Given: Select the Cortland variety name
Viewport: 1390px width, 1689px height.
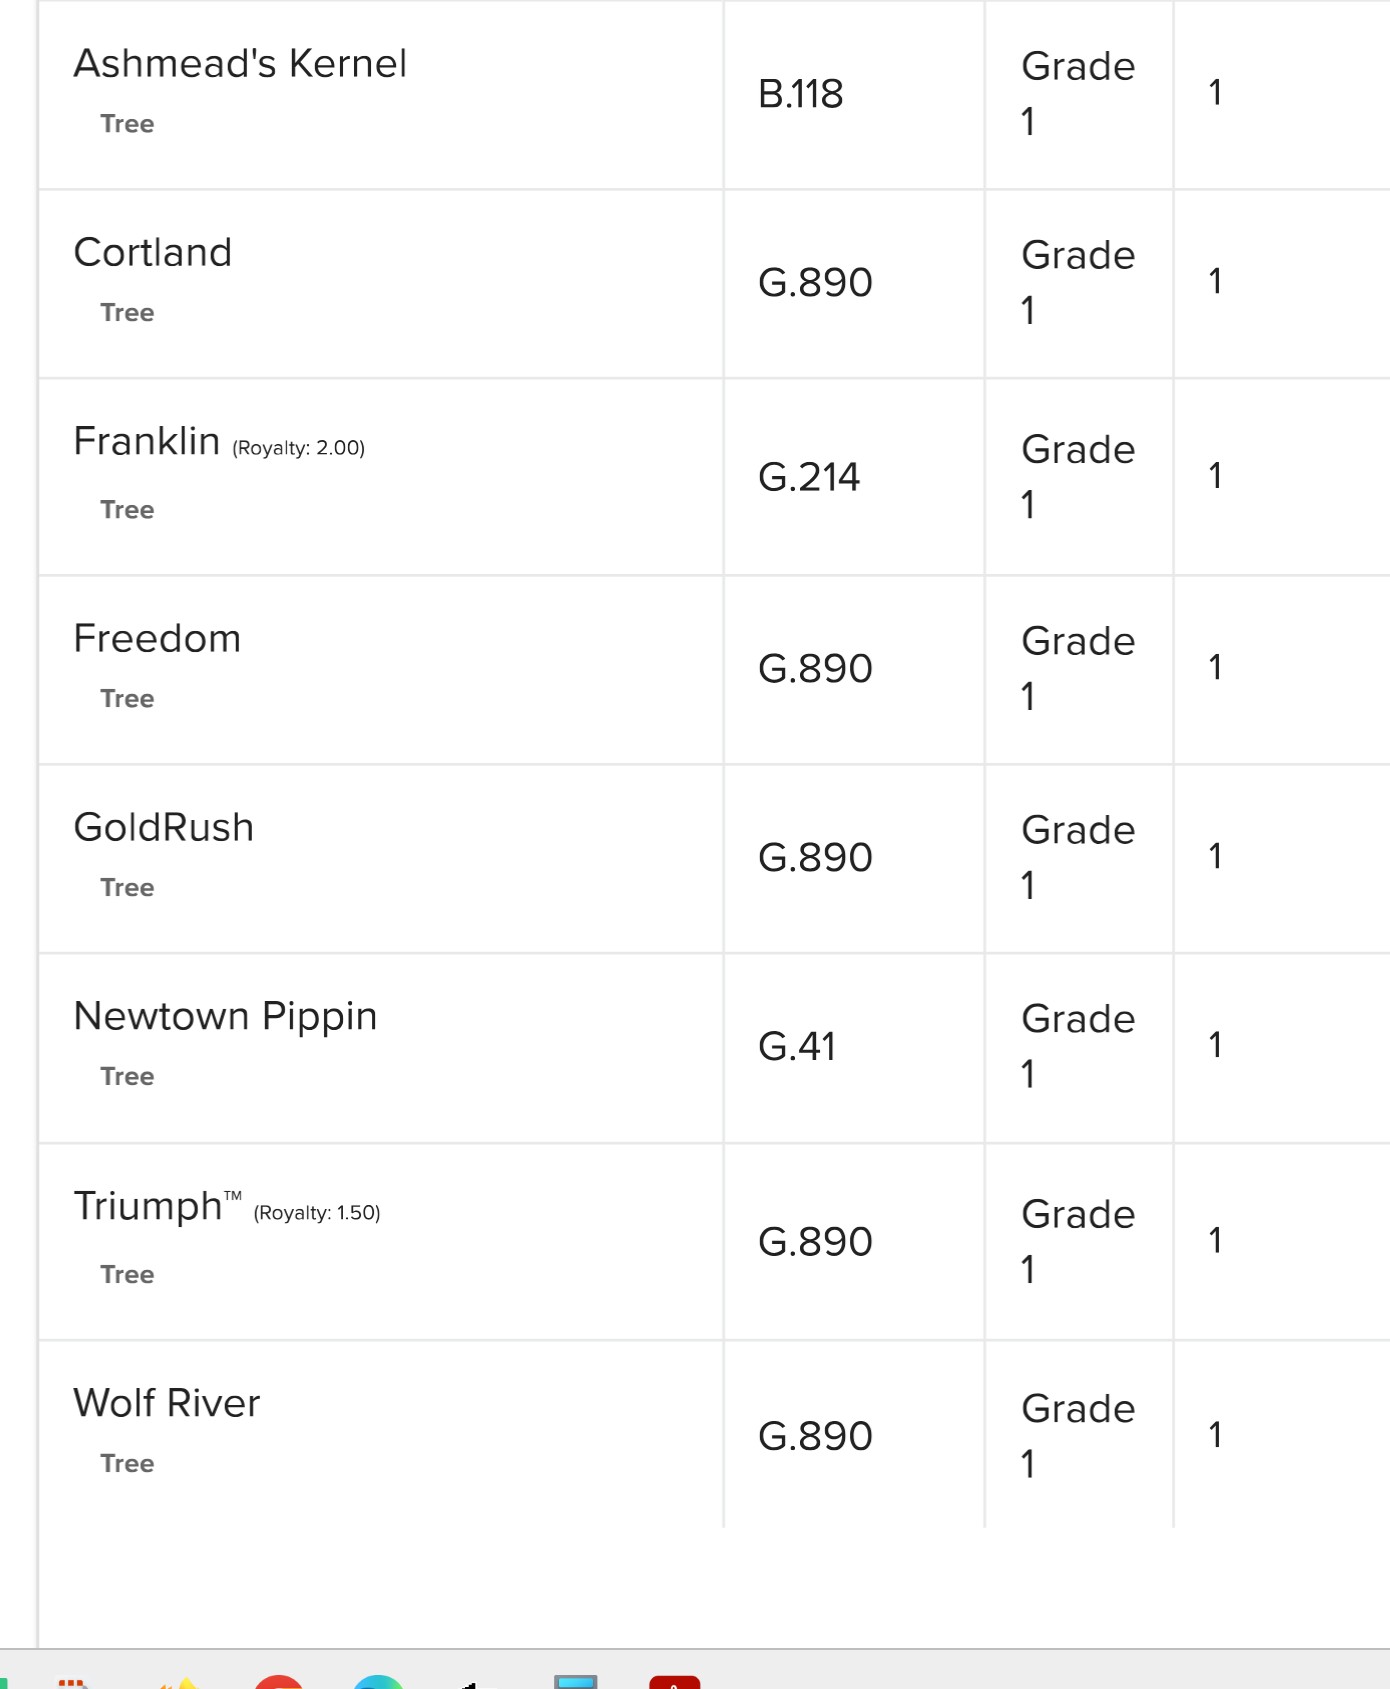Looking at the screenshot, I should tap(153, 252).
